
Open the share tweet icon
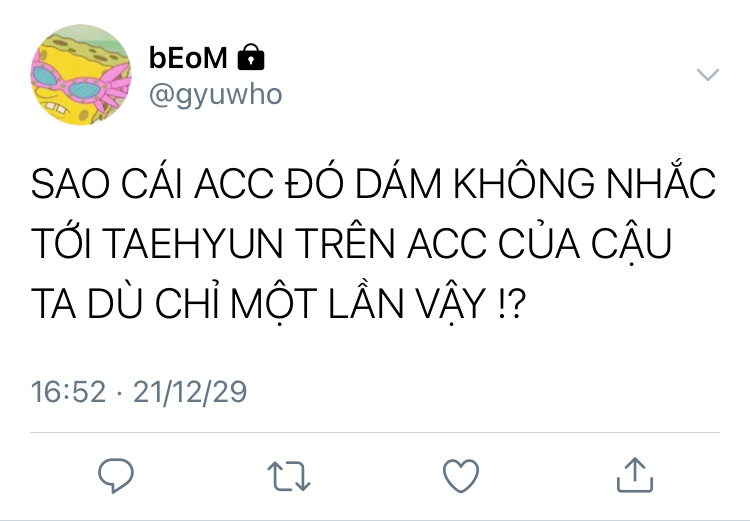(635, 475)
